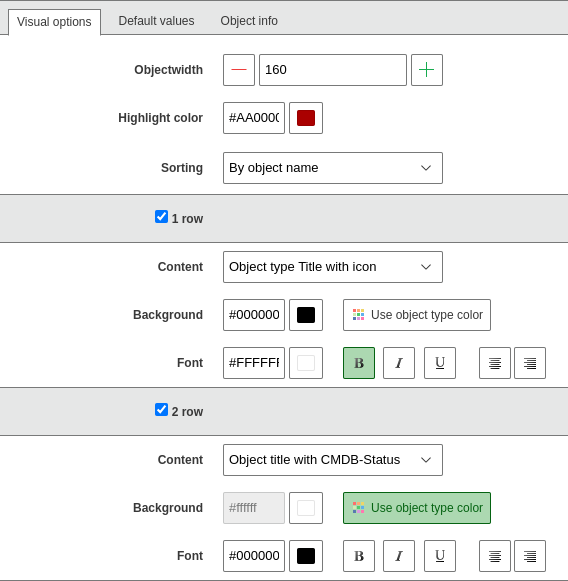This screenshot has width=568, height=581.
Task: Uncheck the 2 row checkbox
Action: [x=161, y=410]
